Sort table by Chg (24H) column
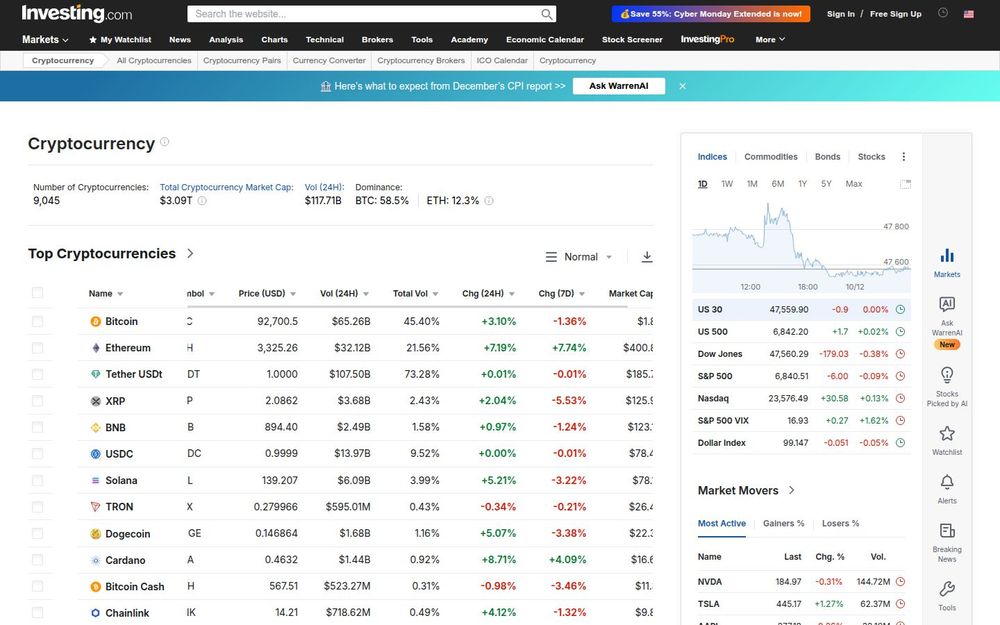 click(x=488, y=293)
